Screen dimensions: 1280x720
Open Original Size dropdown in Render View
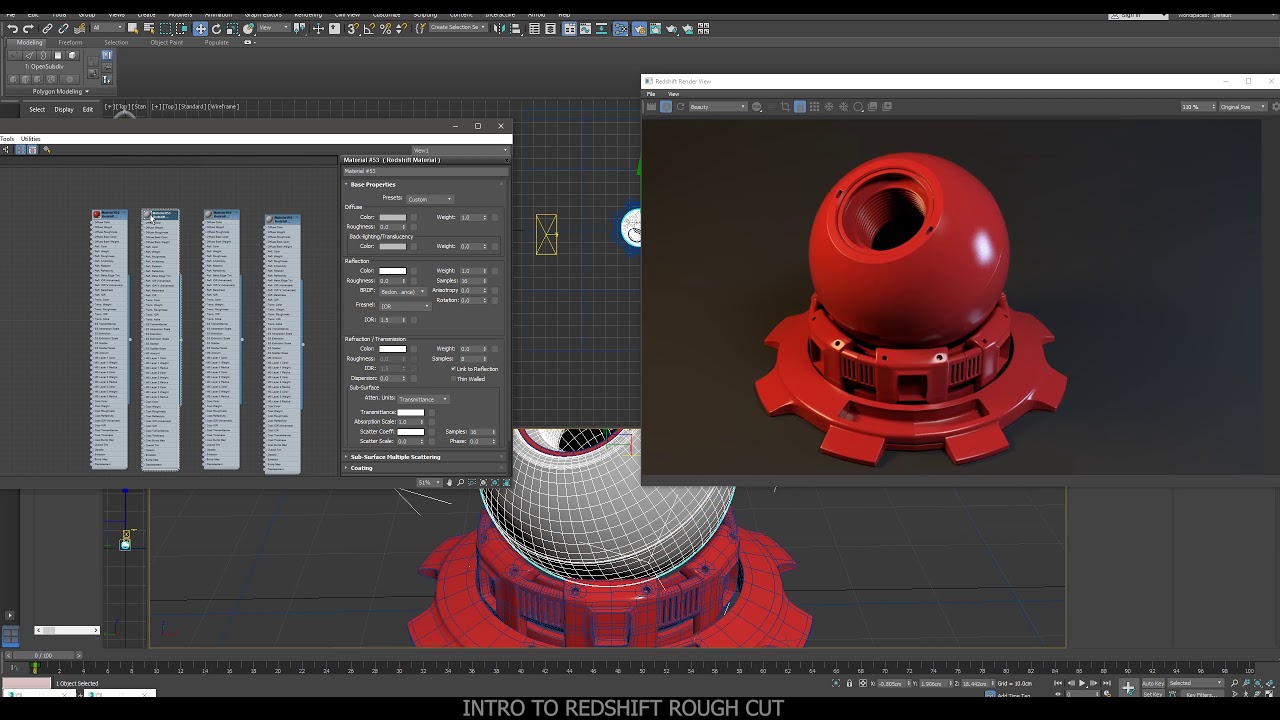1242,107
